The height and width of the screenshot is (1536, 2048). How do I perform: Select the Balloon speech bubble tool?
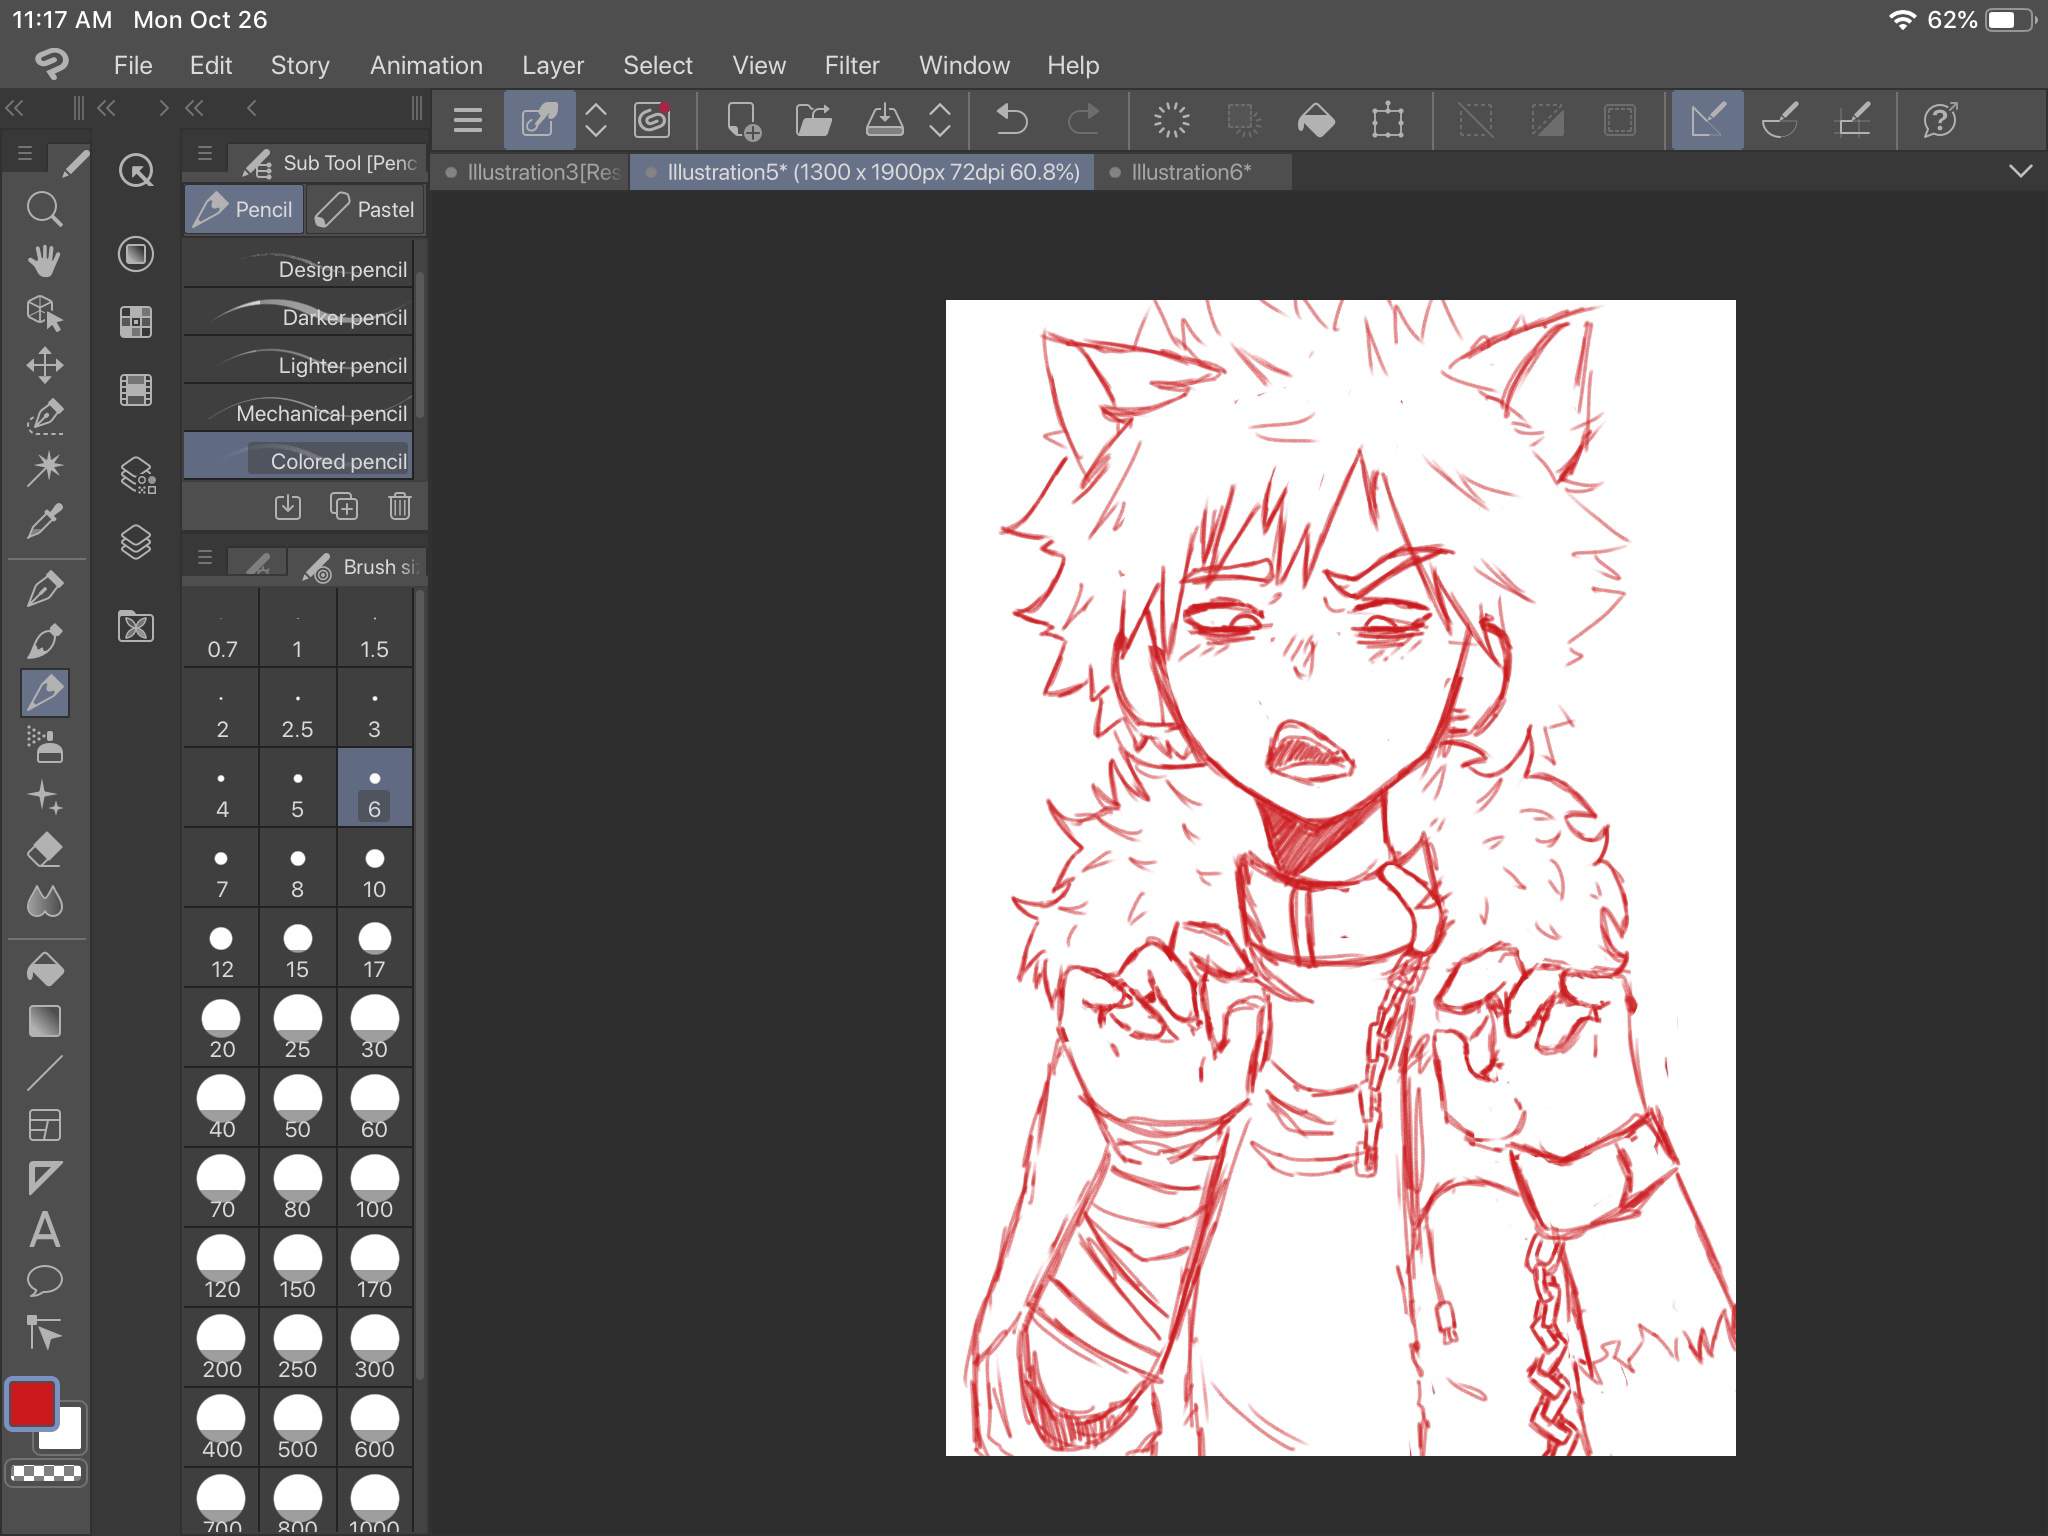tap(44, 1281)
